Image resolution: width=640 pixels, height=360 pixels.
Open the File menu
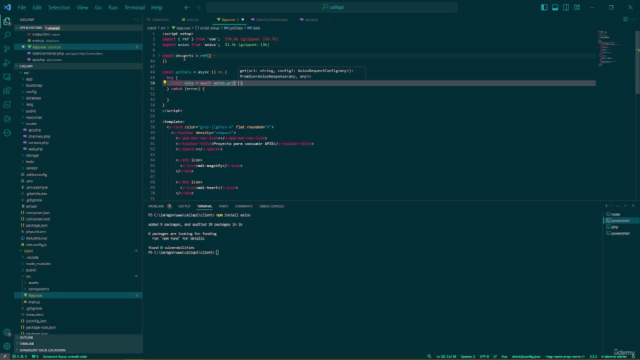(22, 7)
